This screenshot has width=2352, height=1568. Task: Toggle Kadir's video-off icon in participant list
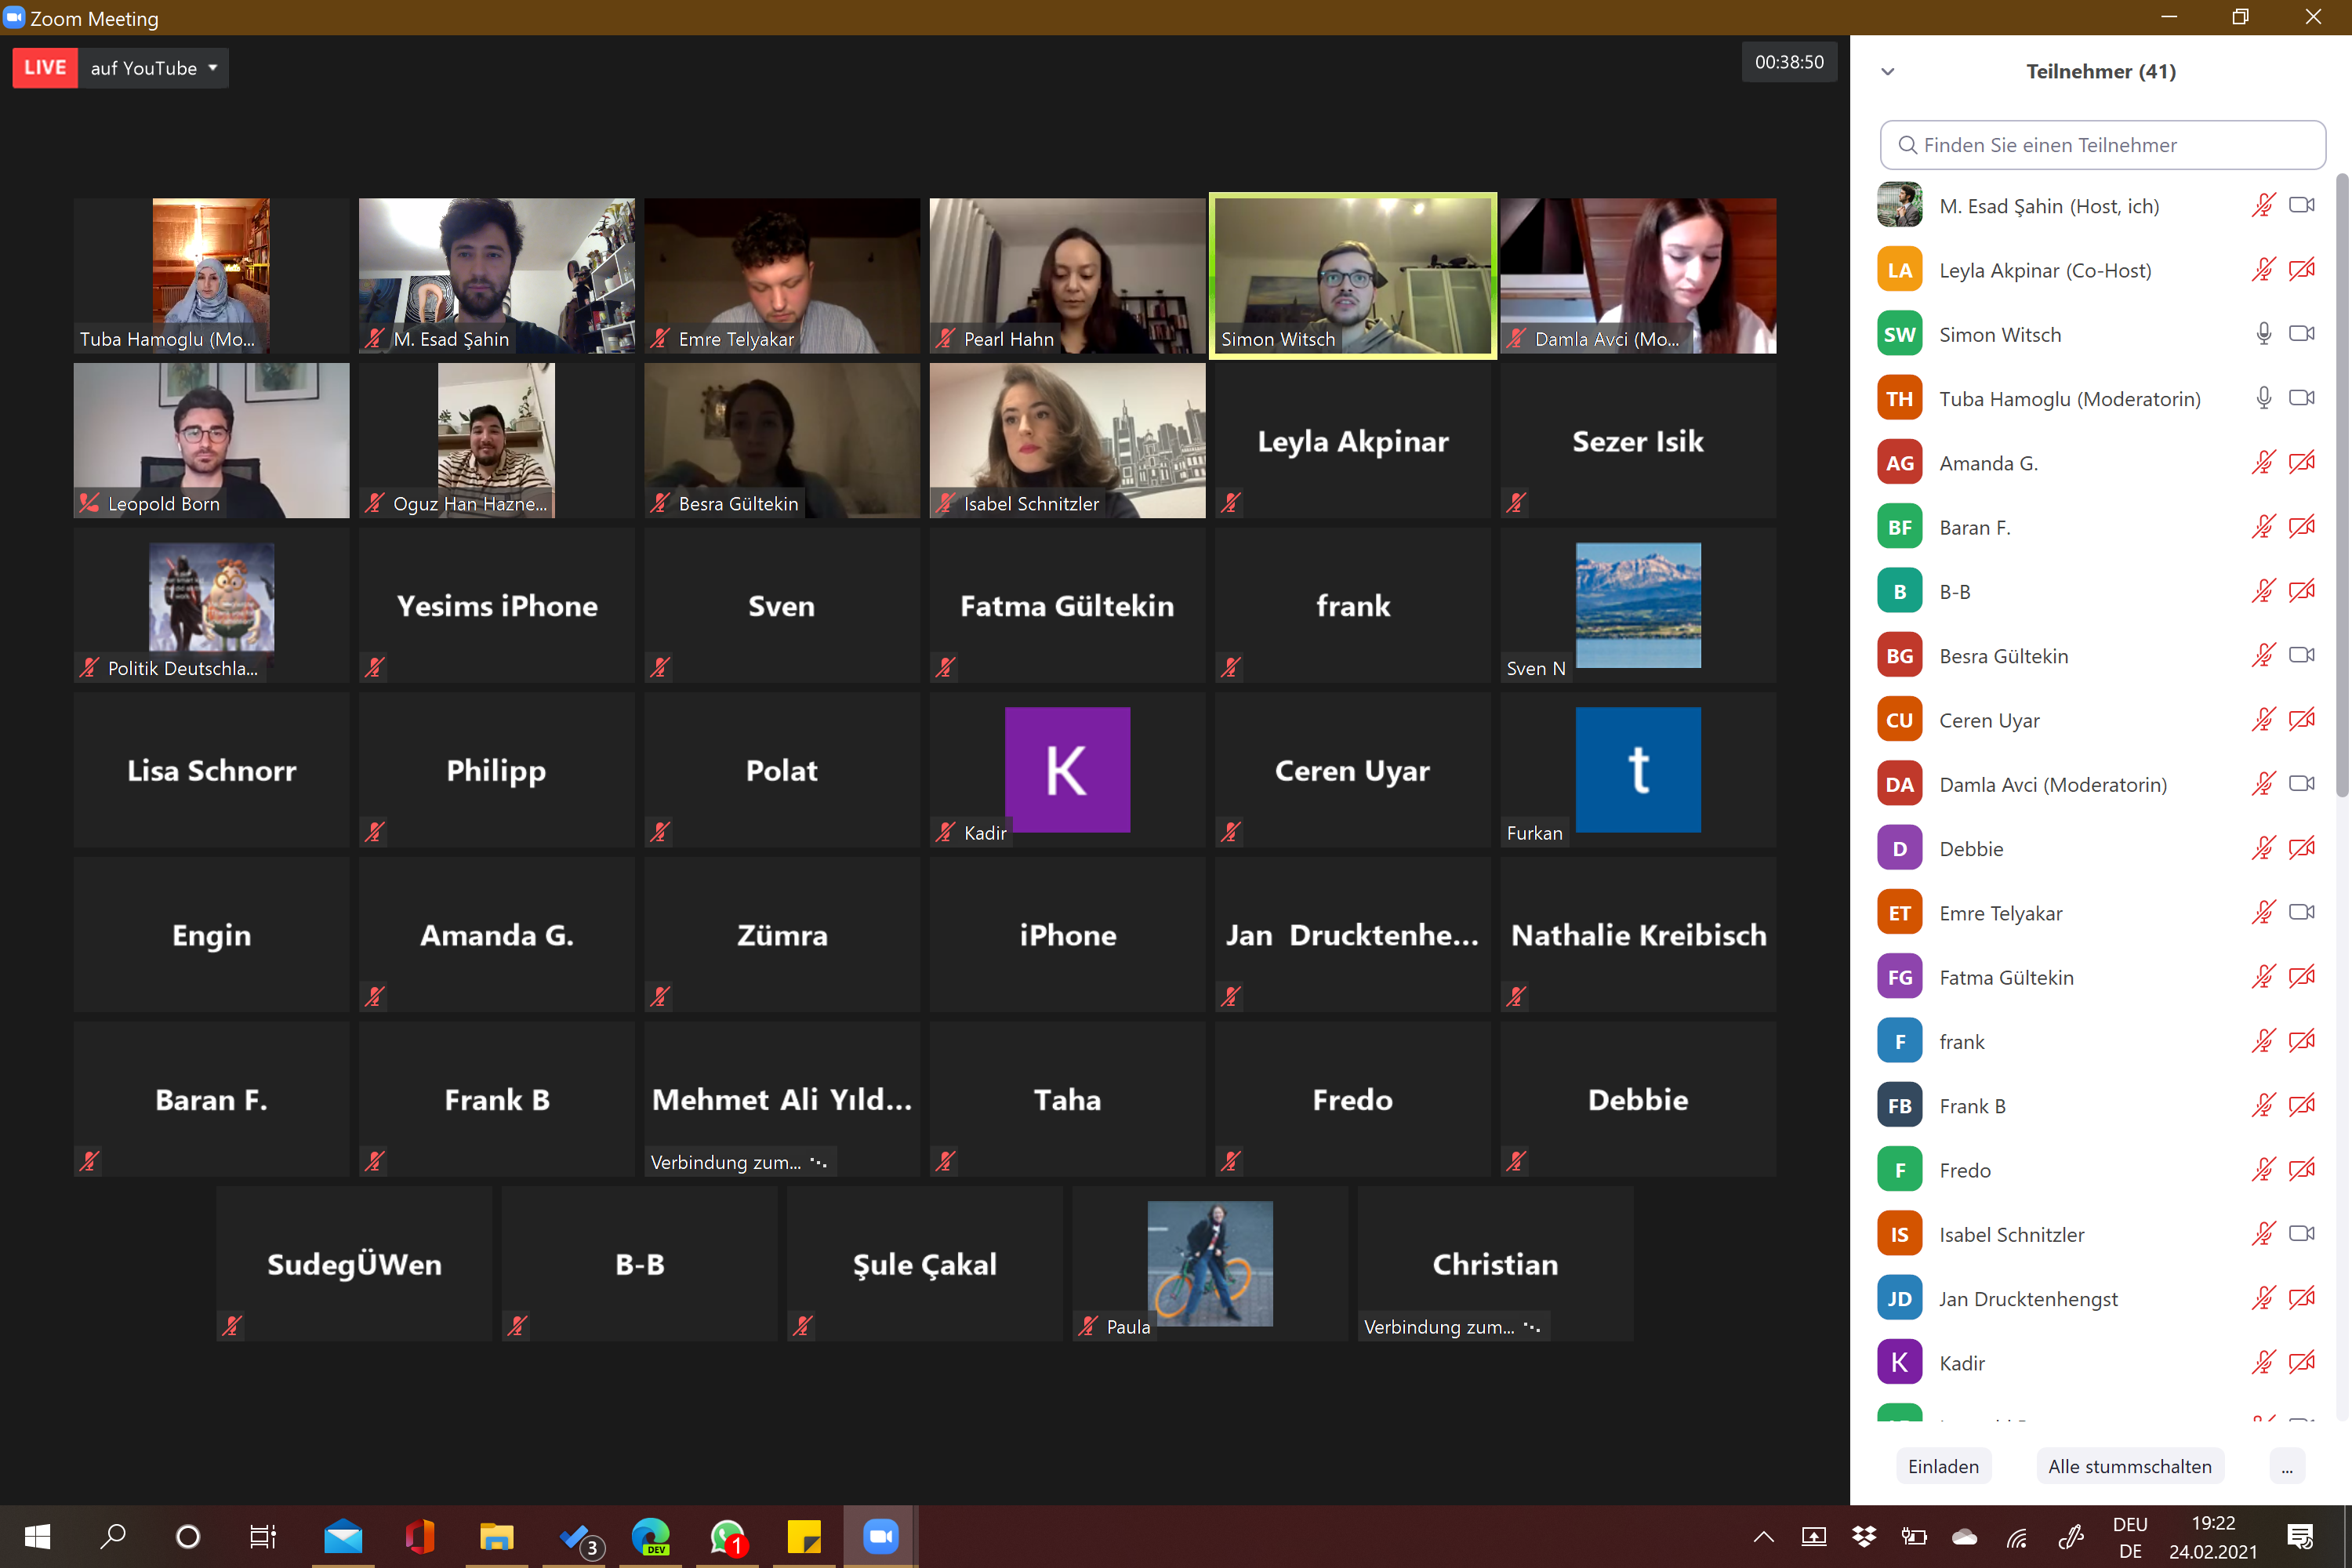pyautogui.click(x=2301, y=1362)
